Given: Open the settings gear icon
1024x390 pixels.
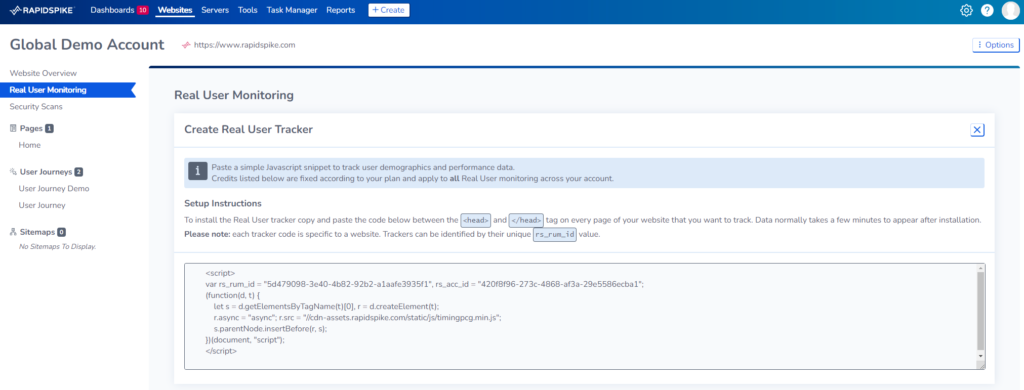Looking at the screenshot, I should (966, 10).
